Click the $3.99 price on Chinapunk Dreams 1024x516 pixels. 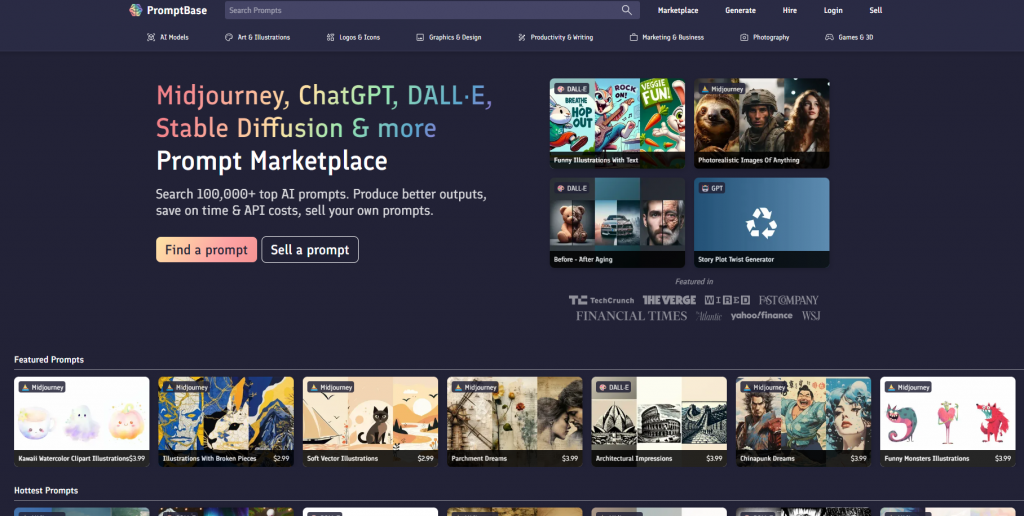point(858,459)
